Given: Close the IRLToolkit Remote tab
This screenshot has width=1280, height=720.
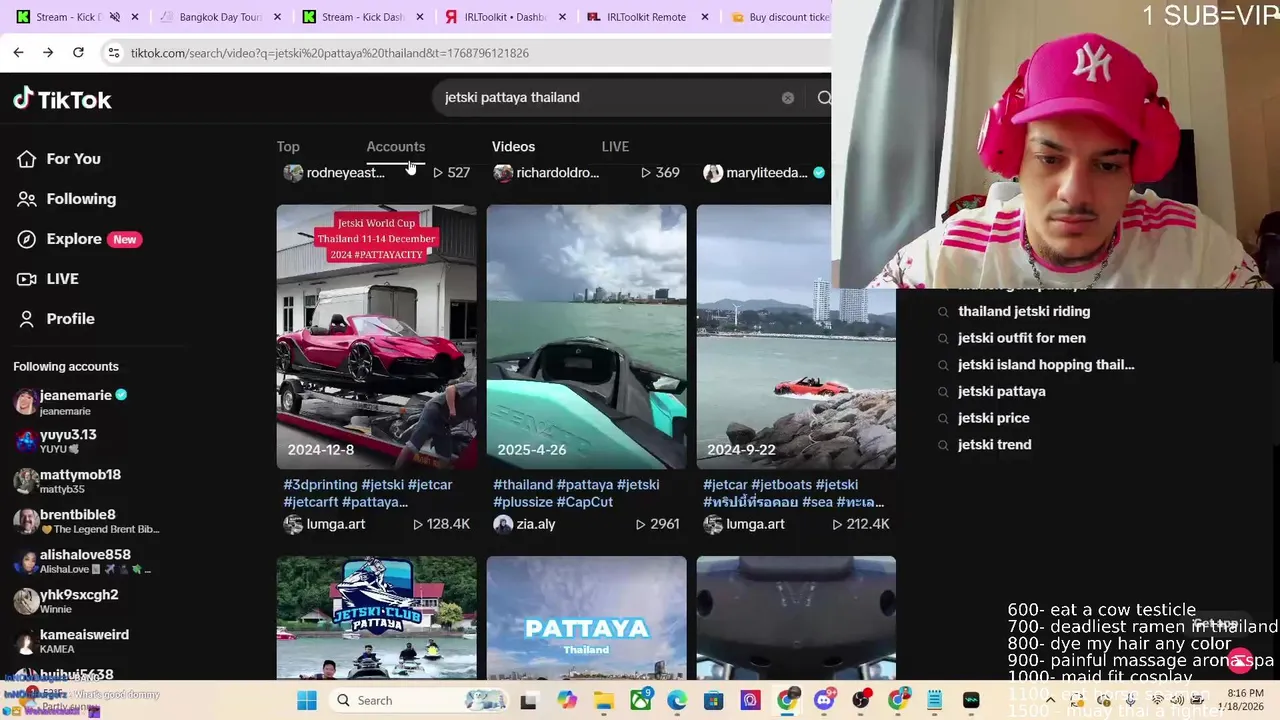Looking at the screenshot, I should (x=705, y=17).
